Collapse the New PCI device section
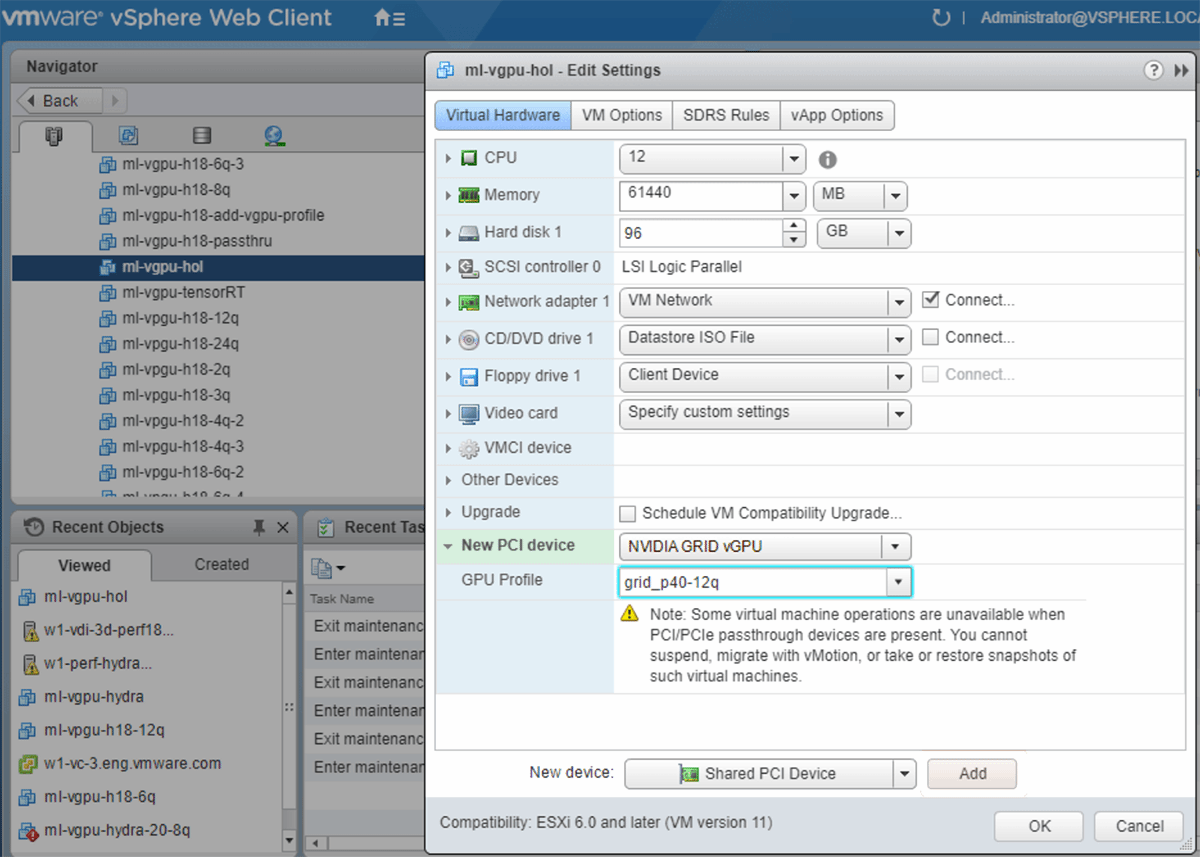1200x857 pixels. tap(447, 546)
